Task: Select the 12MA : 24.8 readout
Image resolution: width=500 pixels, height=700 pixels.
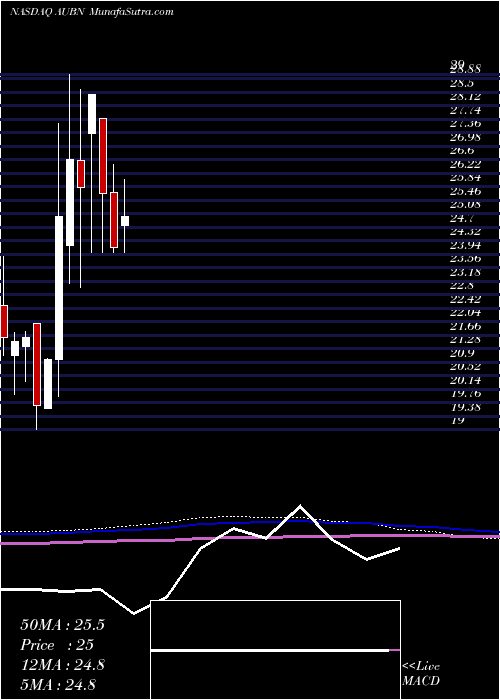Action: [62, 665]
